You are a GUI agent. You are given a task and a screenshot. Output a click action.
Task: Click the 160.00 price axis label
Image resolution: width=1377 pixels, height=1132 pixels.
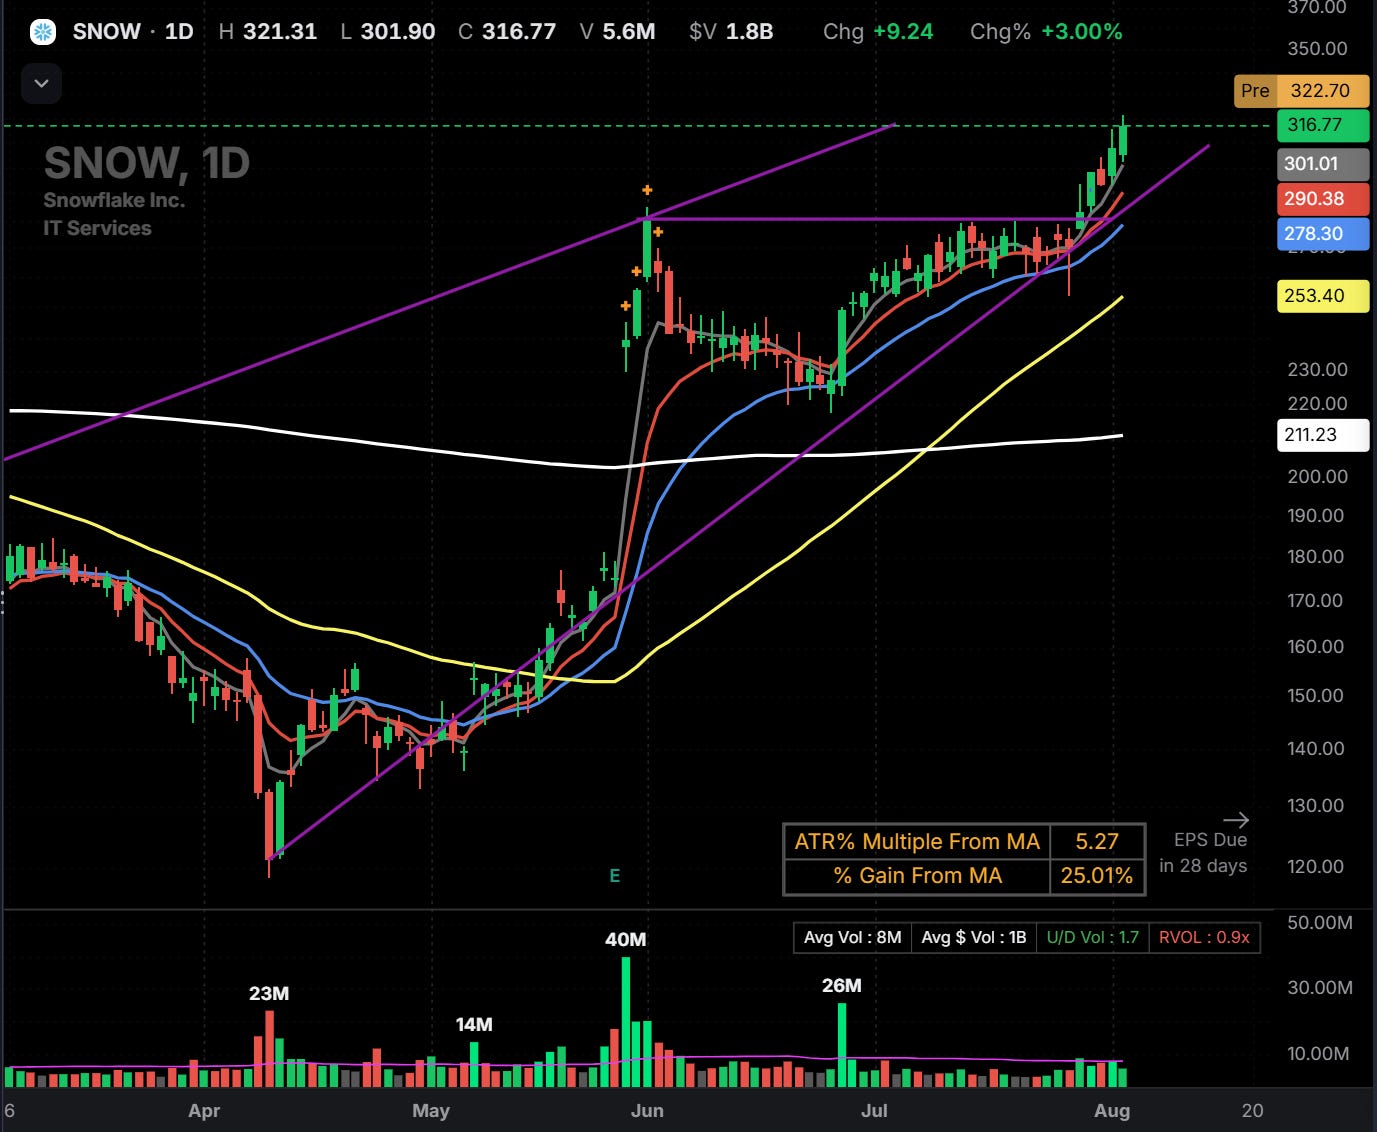pyautogui.click(x=1317, y=647)
